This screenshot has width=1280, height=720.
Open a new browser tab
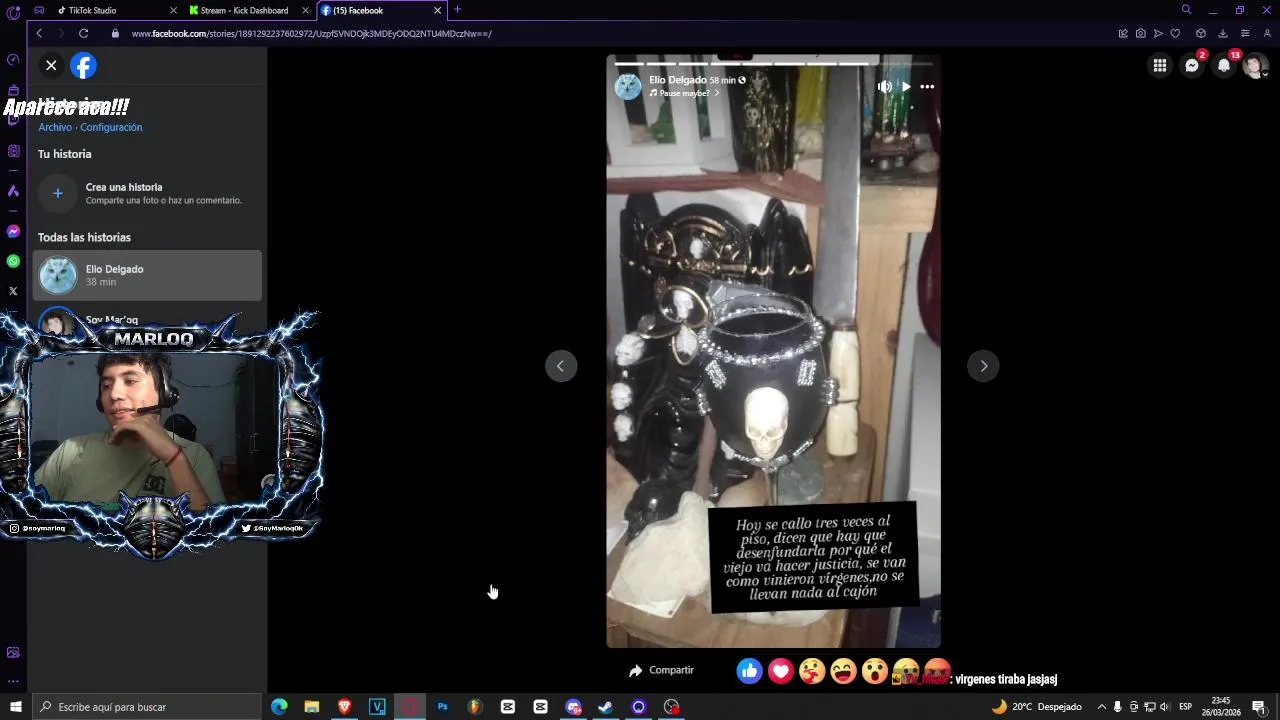click(x=457, y=10)
